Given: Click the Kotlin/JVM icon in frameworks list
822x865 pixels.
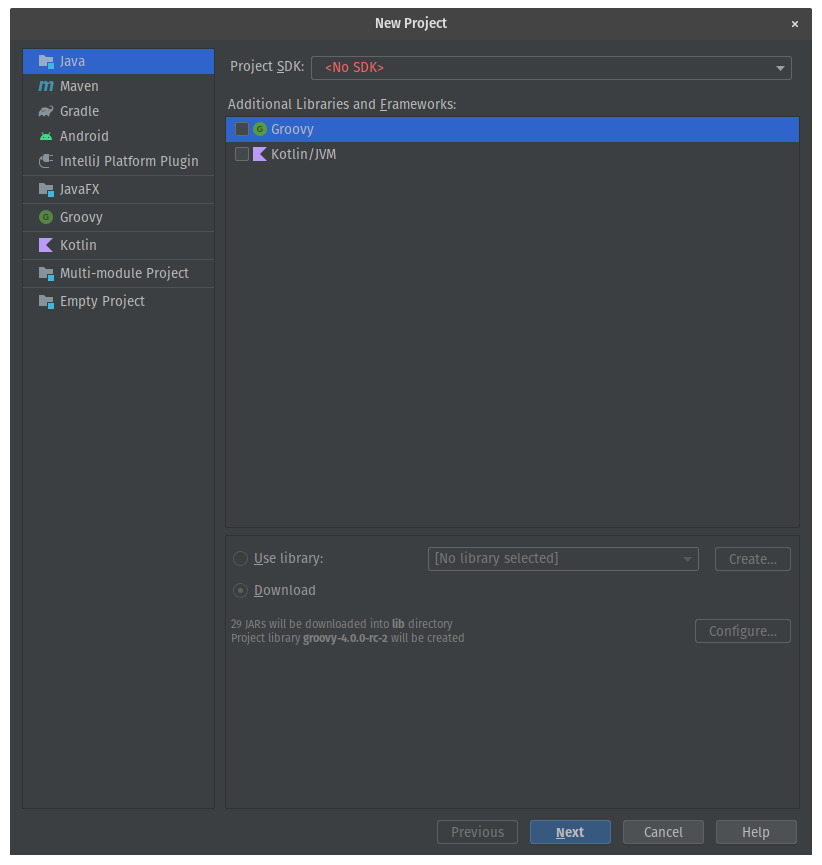Looking at the screenshot, I should tap(260, 154).
